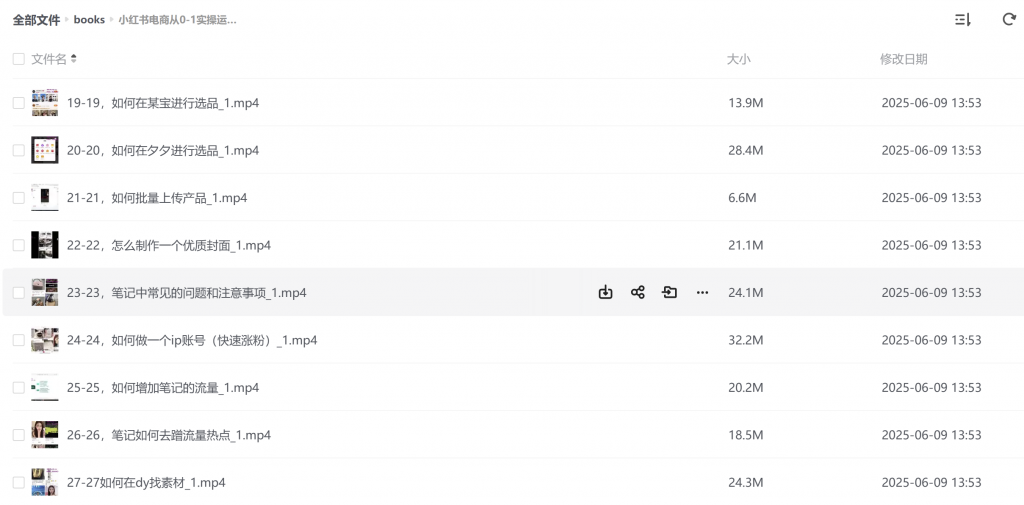1024x505 pixels.
Task: Go to 全部文件 breadcrumb
Action: (37, 20)
